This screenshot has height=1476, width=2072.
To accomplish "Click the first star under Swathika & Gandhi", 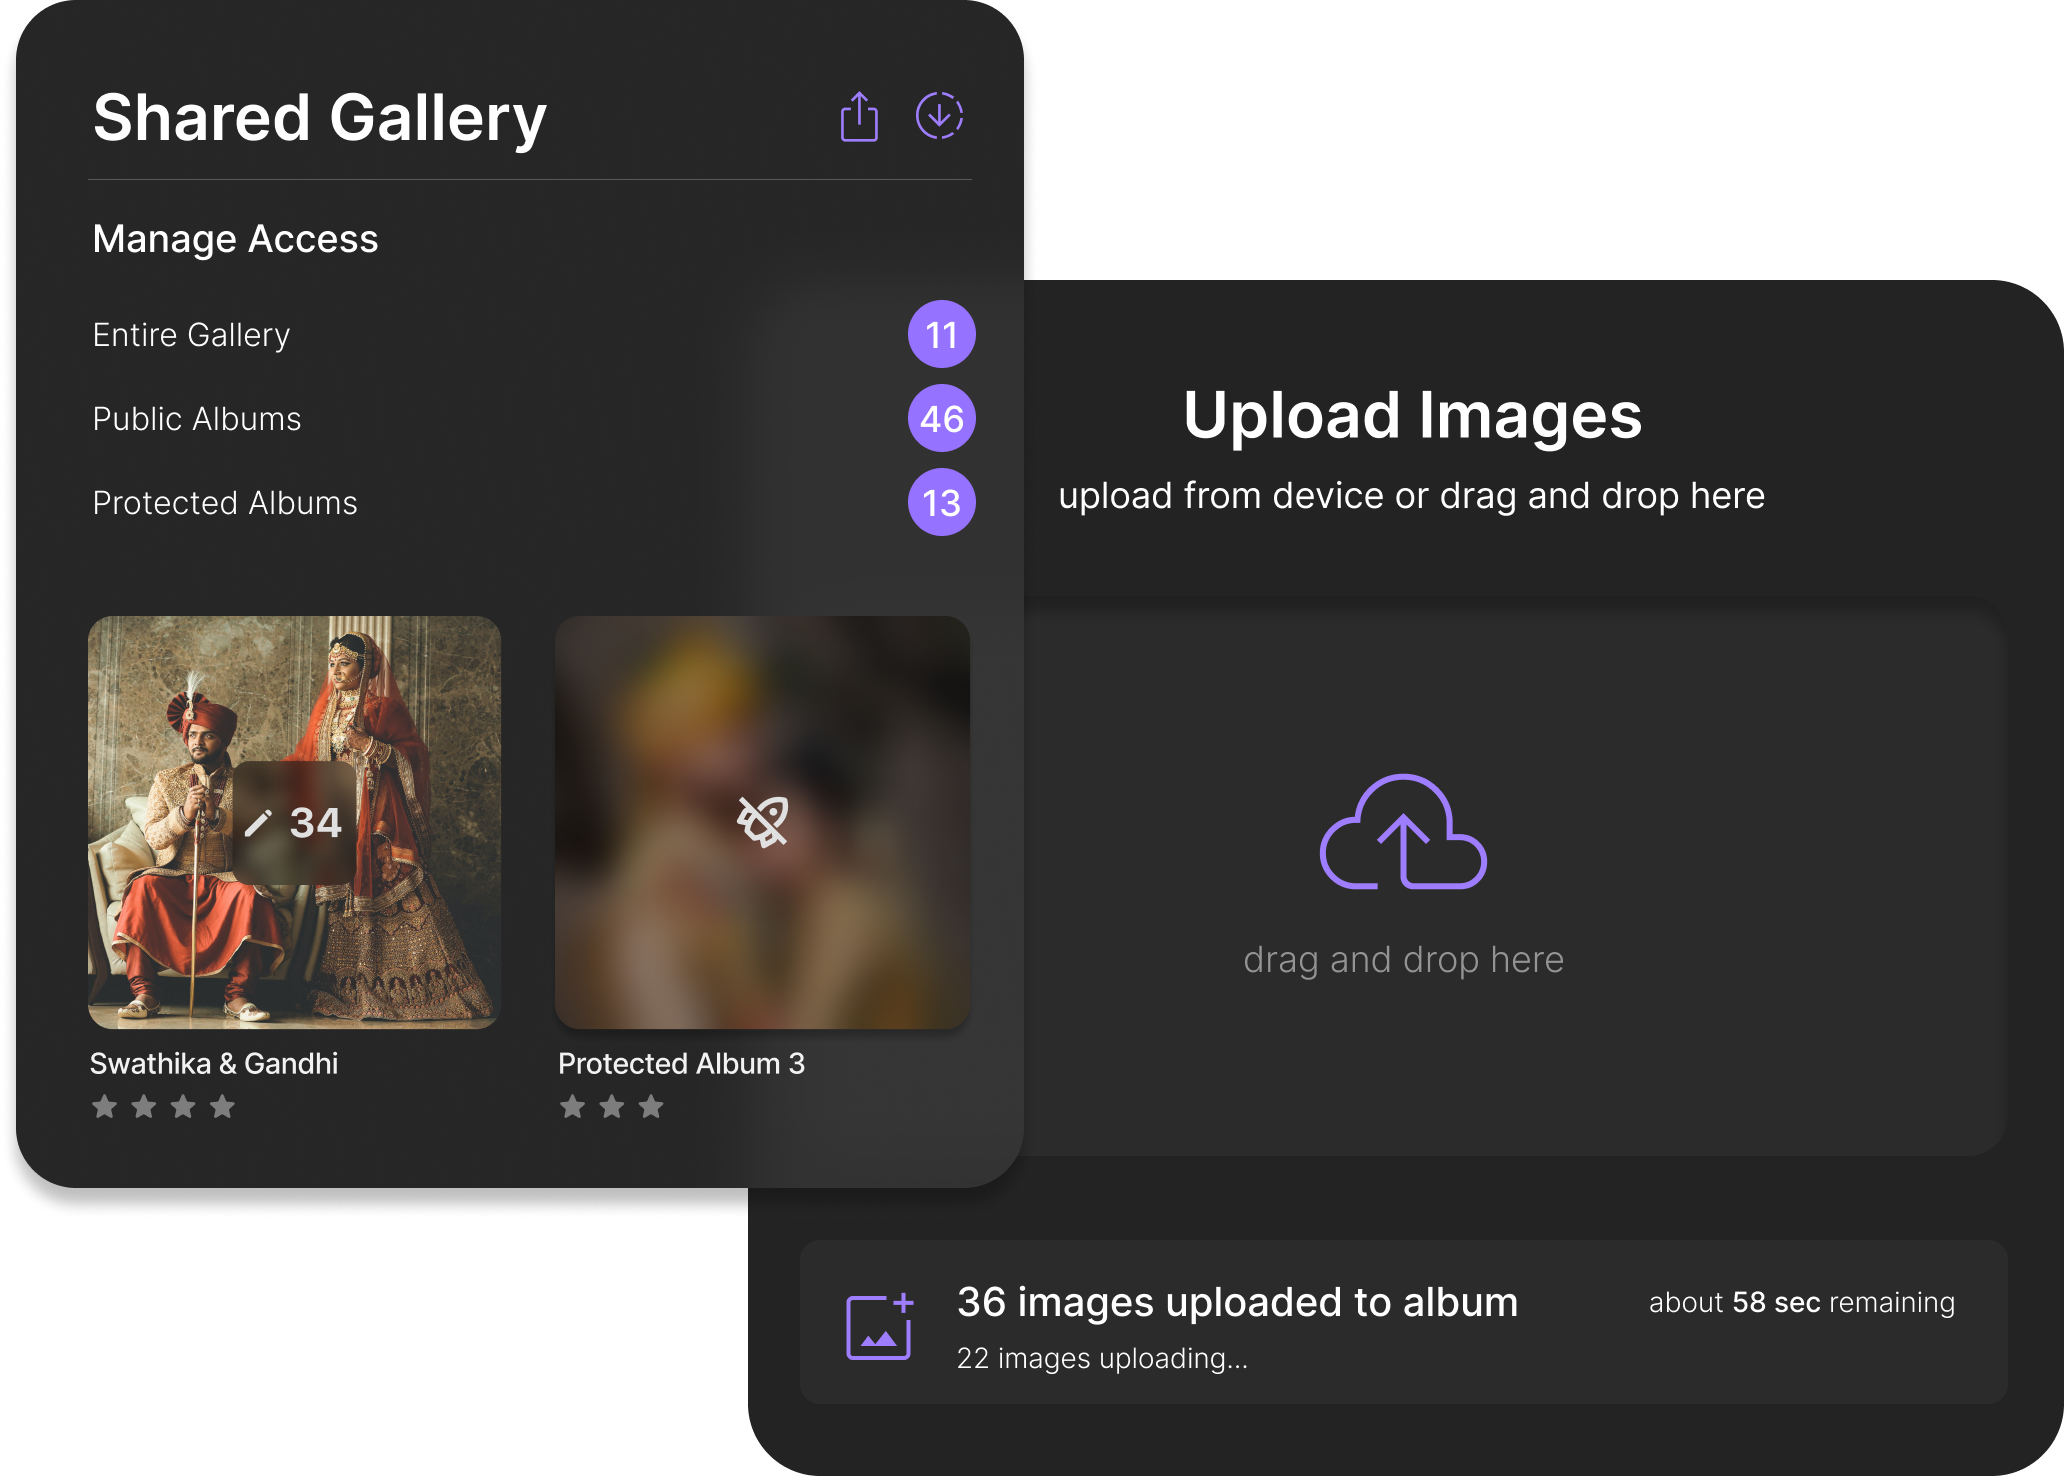I will (105, 1107).
